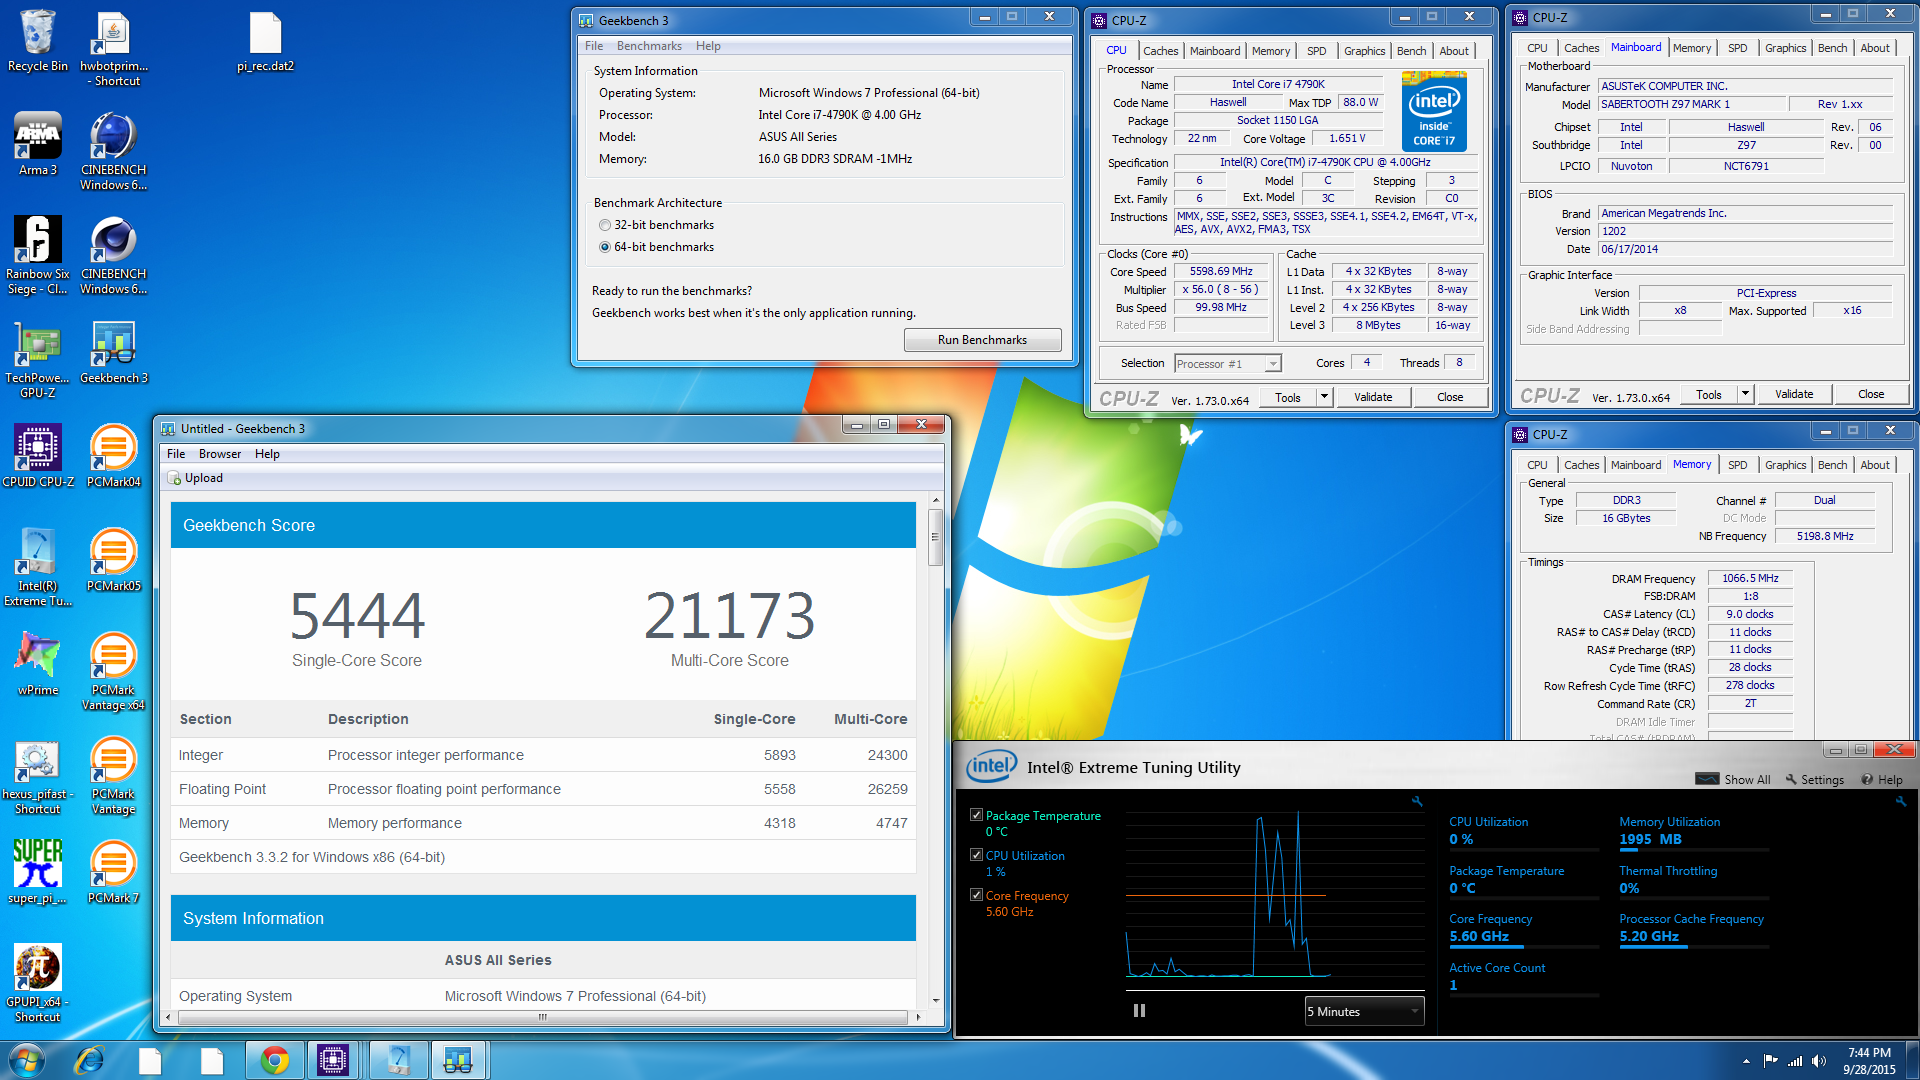Image resolution: width=1920 pixels, height=1080 pixels.
Task: Toggle the Core Frequency graph checkbox
Action: pos(976,895)
